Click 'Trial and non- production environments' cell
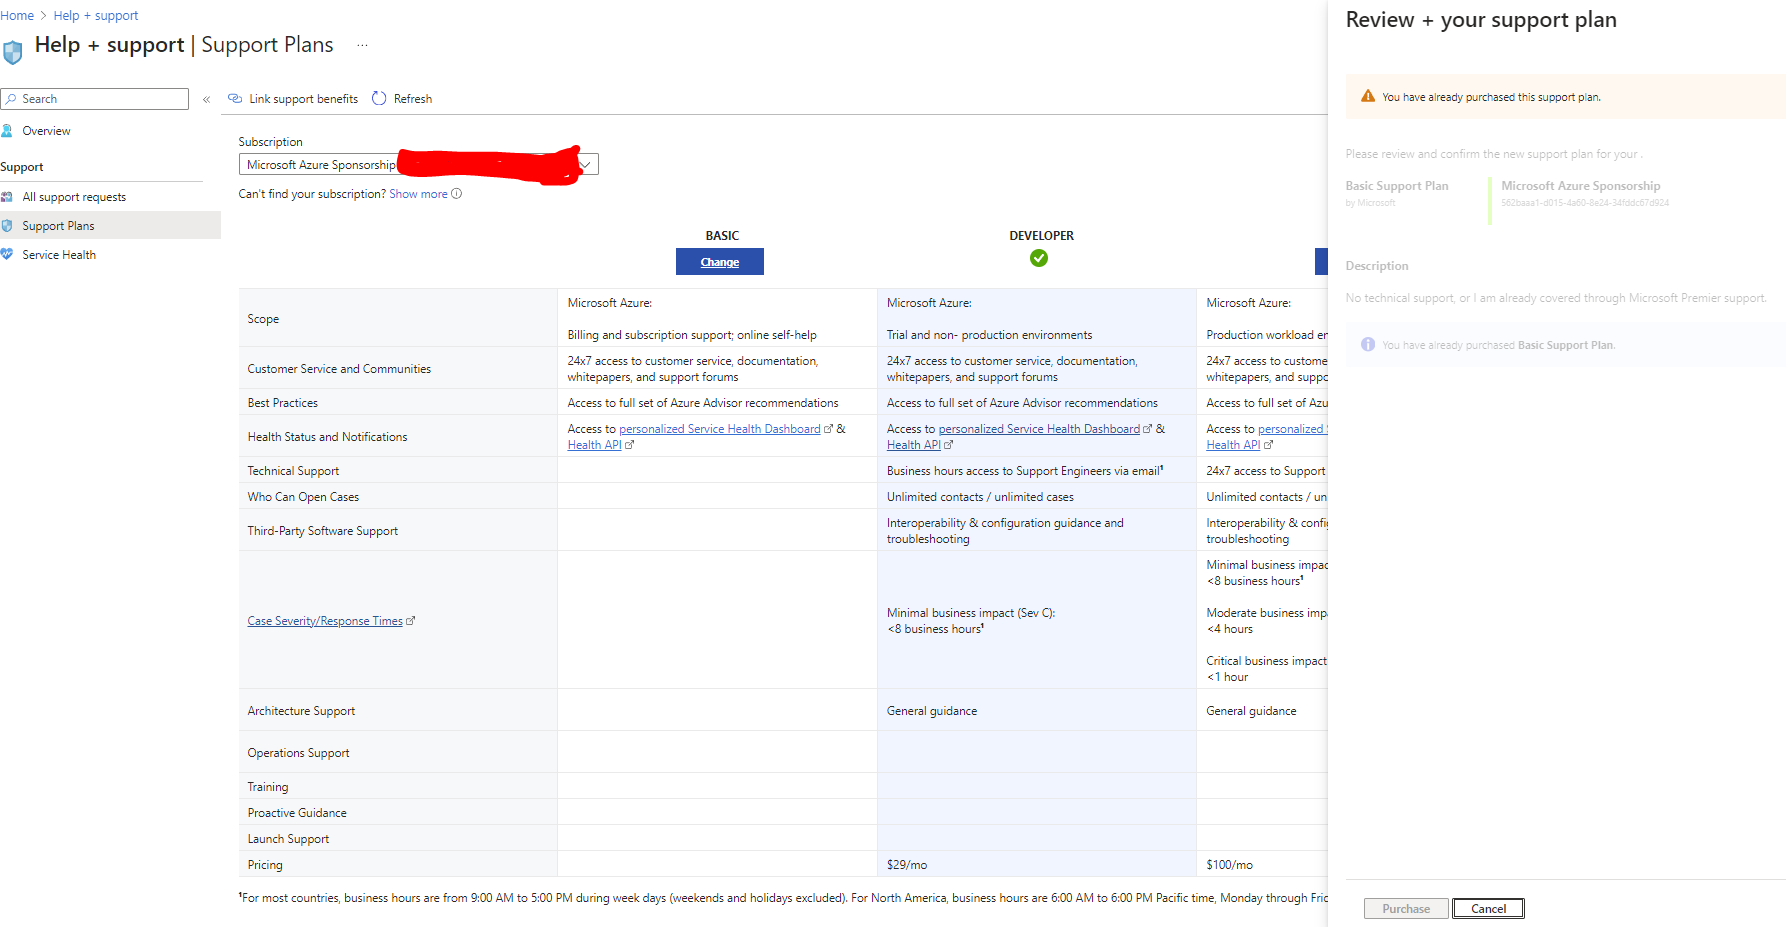This screenshot has height=927, width=1786. pos(989,335)
